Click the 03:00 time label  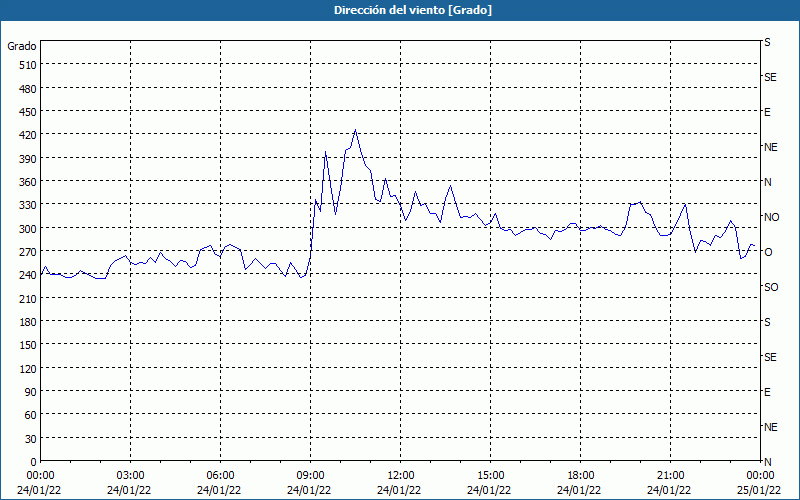pyautogui.click(x=131, y=476)
